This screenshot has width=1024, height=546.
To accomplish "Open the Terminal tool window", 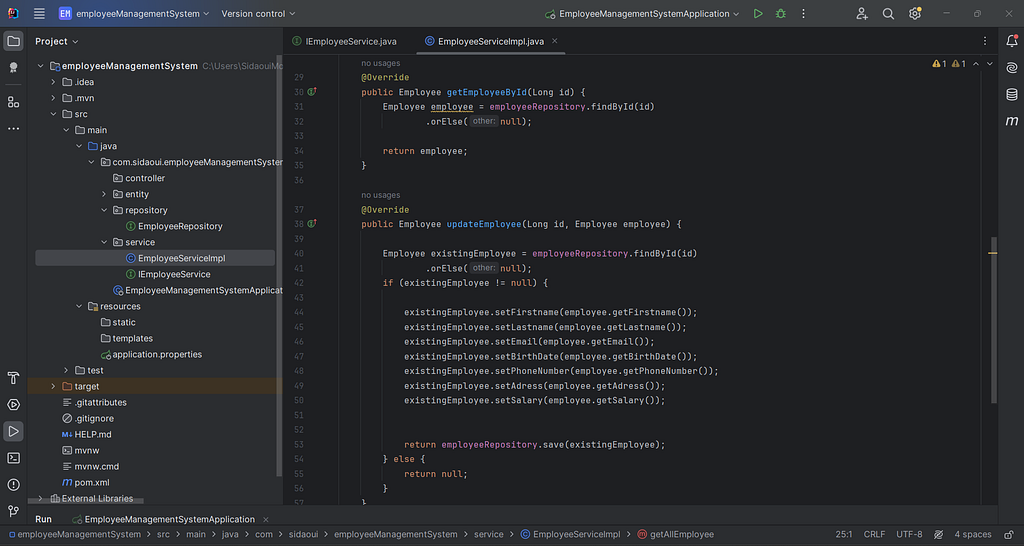I will click(x=13, y=458).
